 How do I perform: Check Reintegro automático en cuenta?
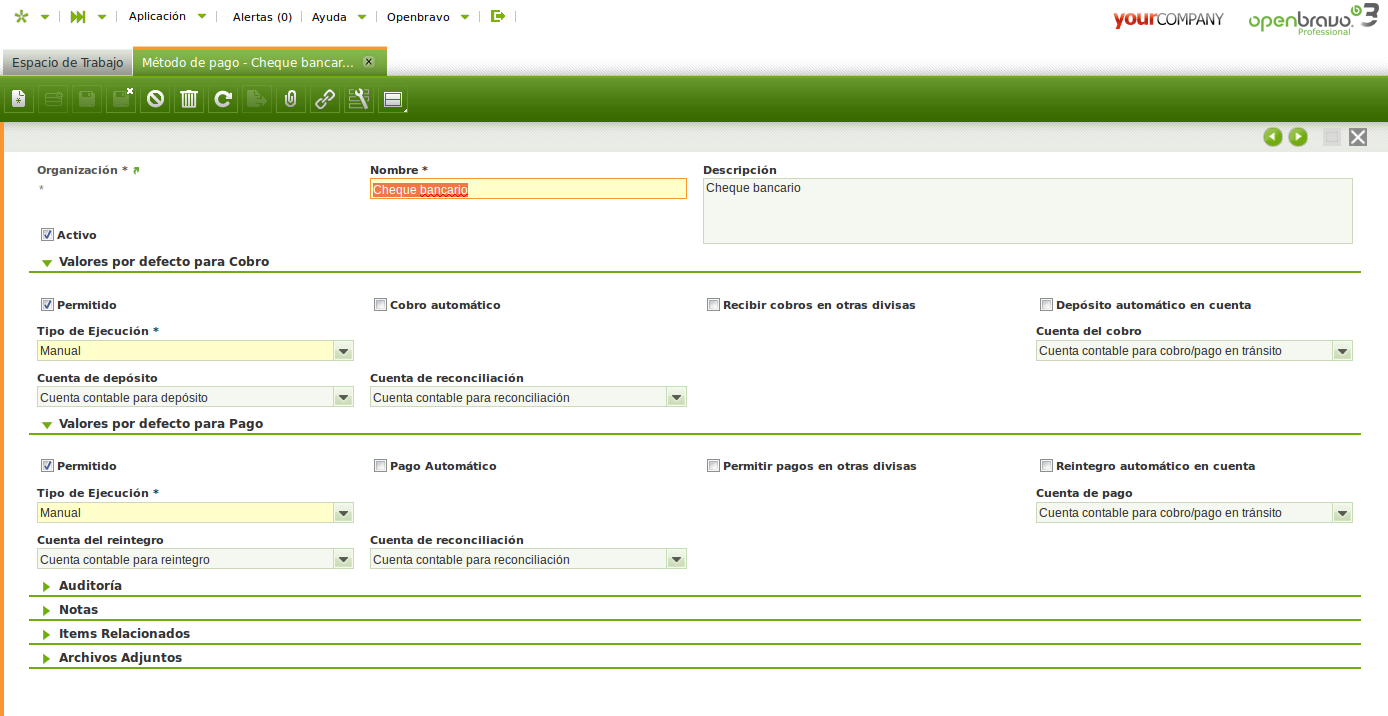point(1046,466)
